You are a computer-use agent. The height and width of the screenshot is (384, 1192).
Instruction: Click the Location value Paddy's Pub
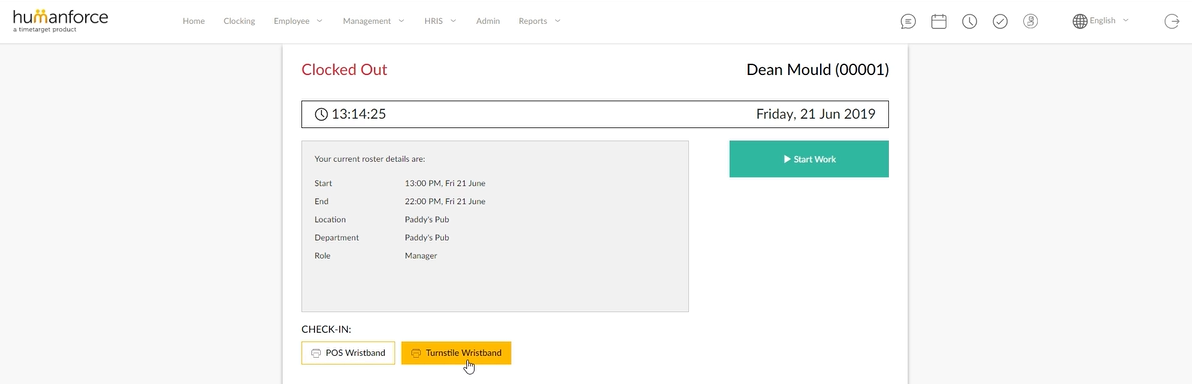click(x=426, y=220)
